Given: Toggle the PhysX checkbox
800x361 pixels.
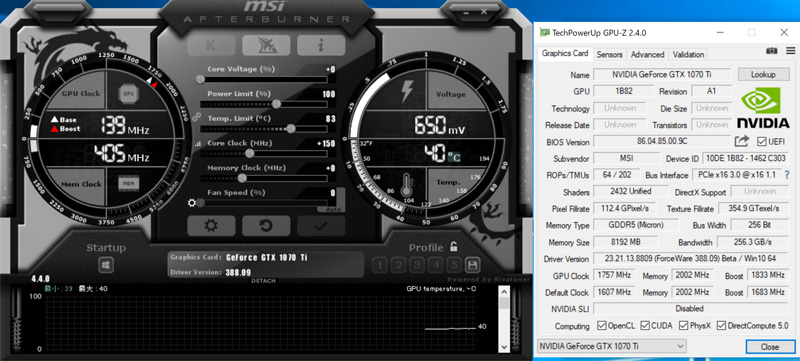Looking at the screenshot, I should 684,325.
